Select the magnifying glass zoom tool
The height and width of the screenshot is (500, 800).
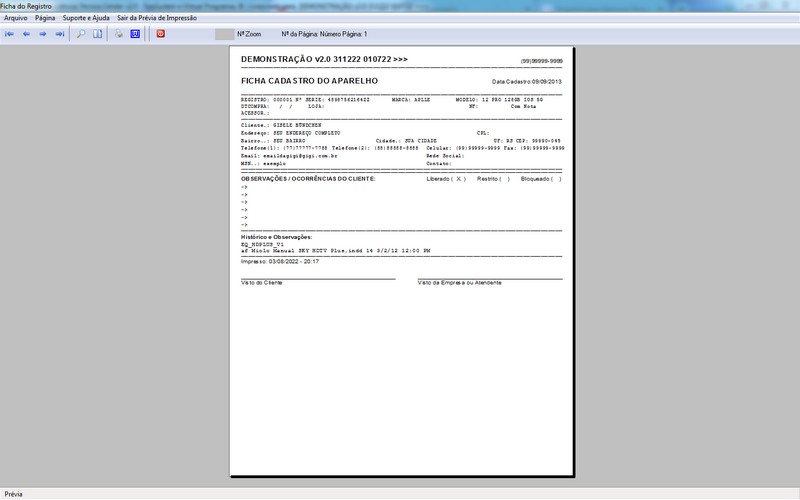click(x=81, y=34)
